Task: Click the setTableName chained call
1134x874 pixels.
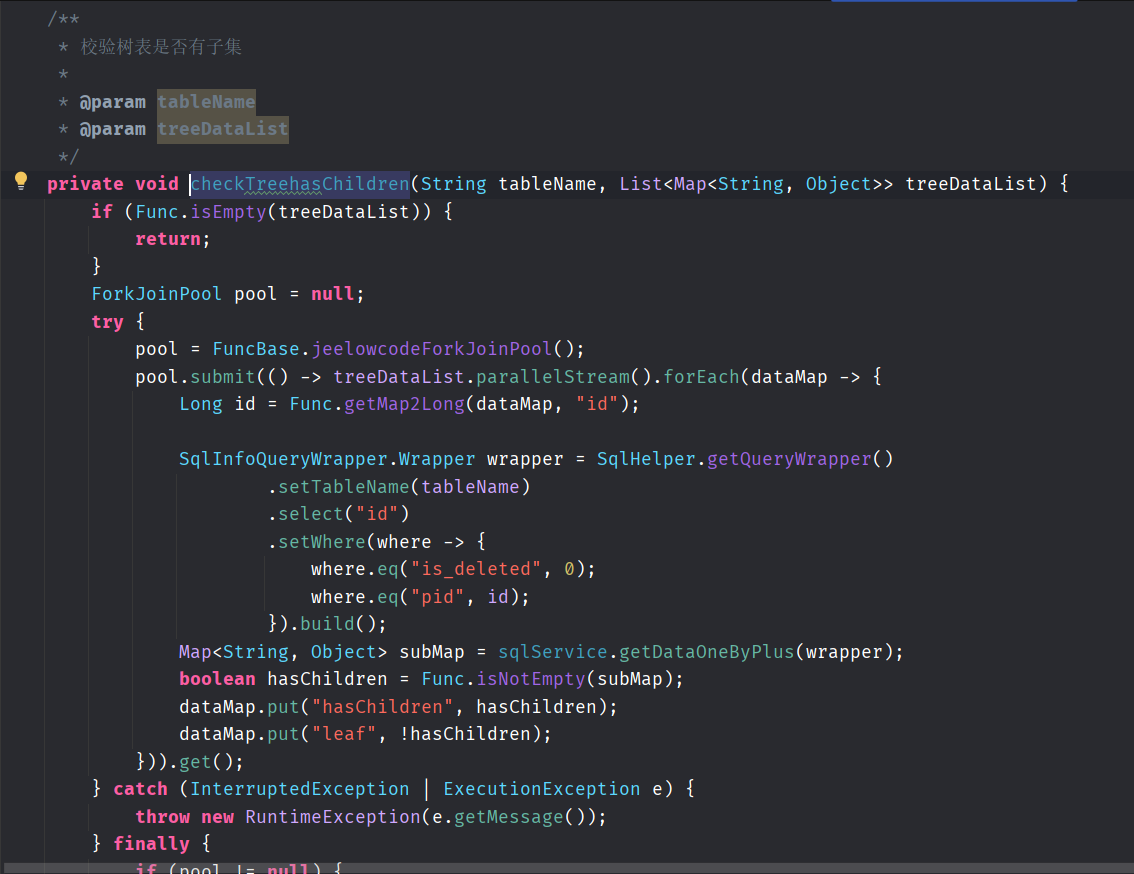Action: coord(344,487)
